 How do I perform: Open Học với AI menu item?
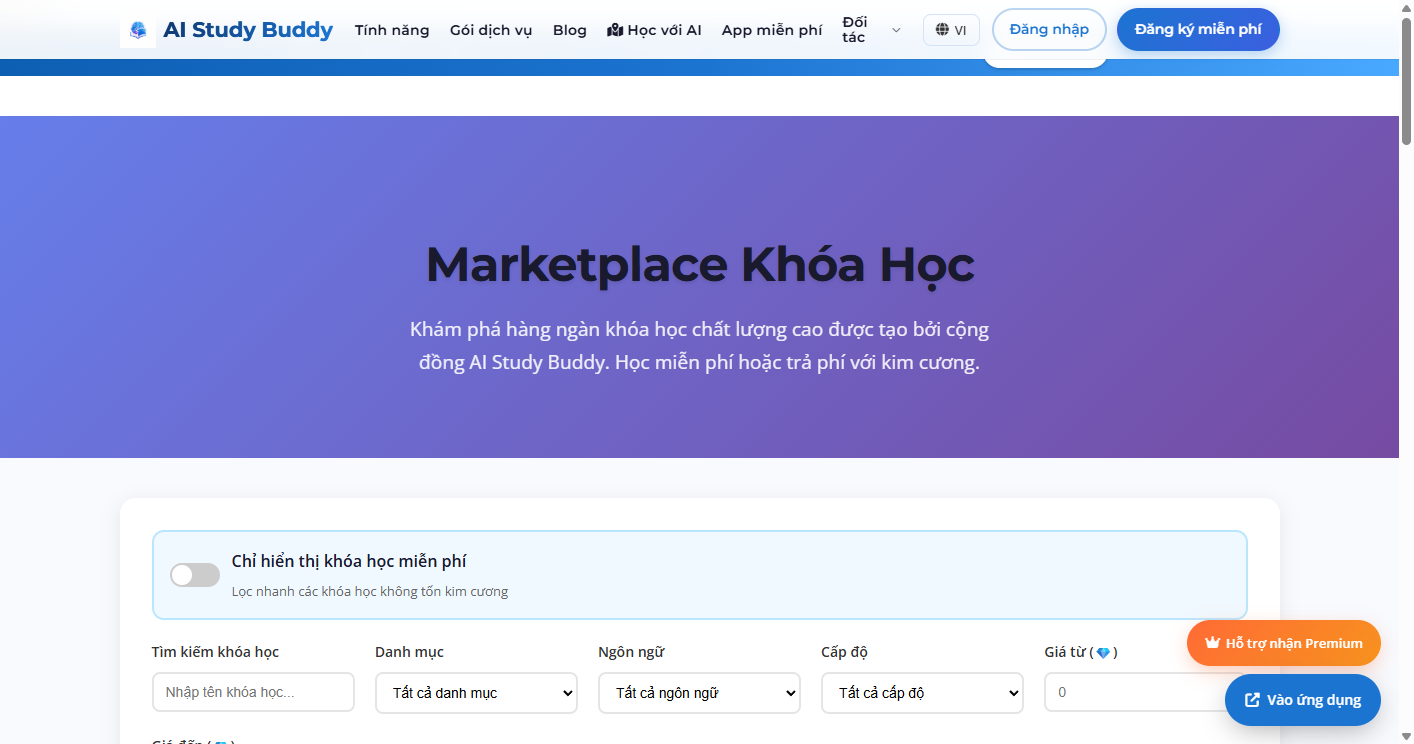click(x=654, y=30)
